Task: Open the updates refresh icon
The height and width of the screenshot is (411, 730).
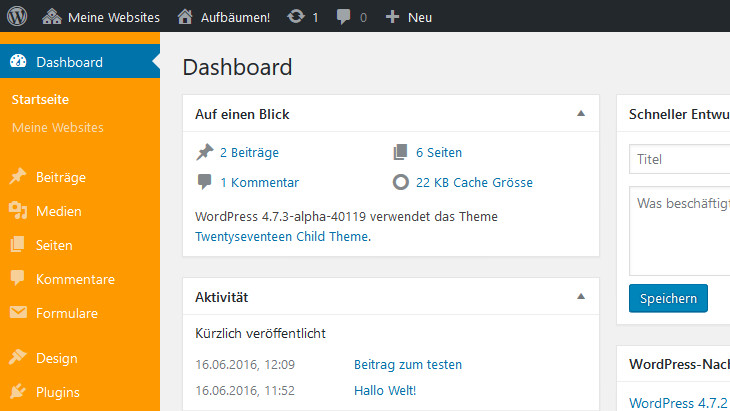Action: [296, 17]
